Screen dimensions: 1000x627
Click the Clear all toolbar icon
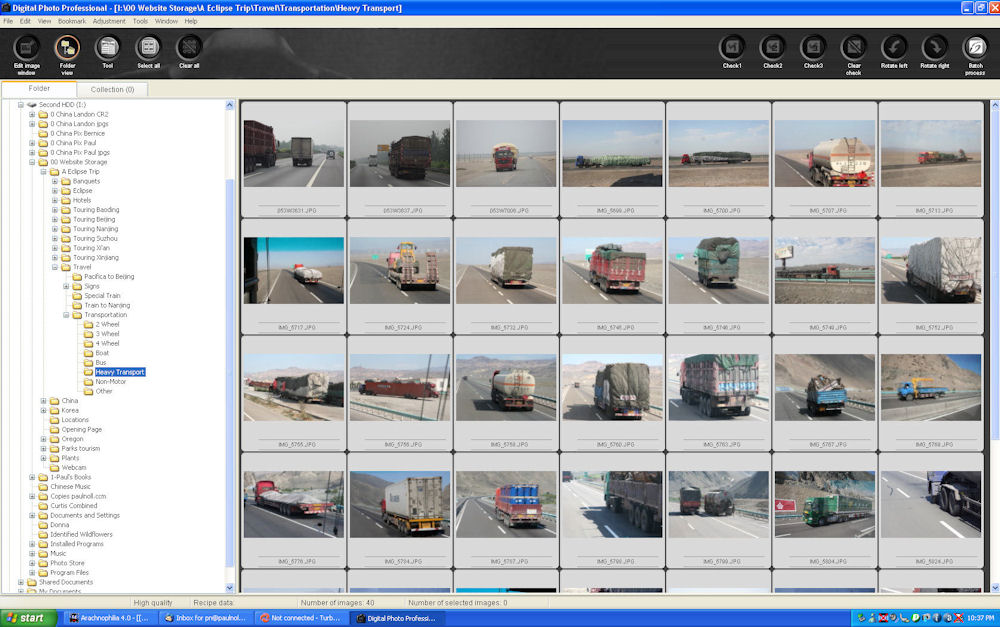point(189,48)
